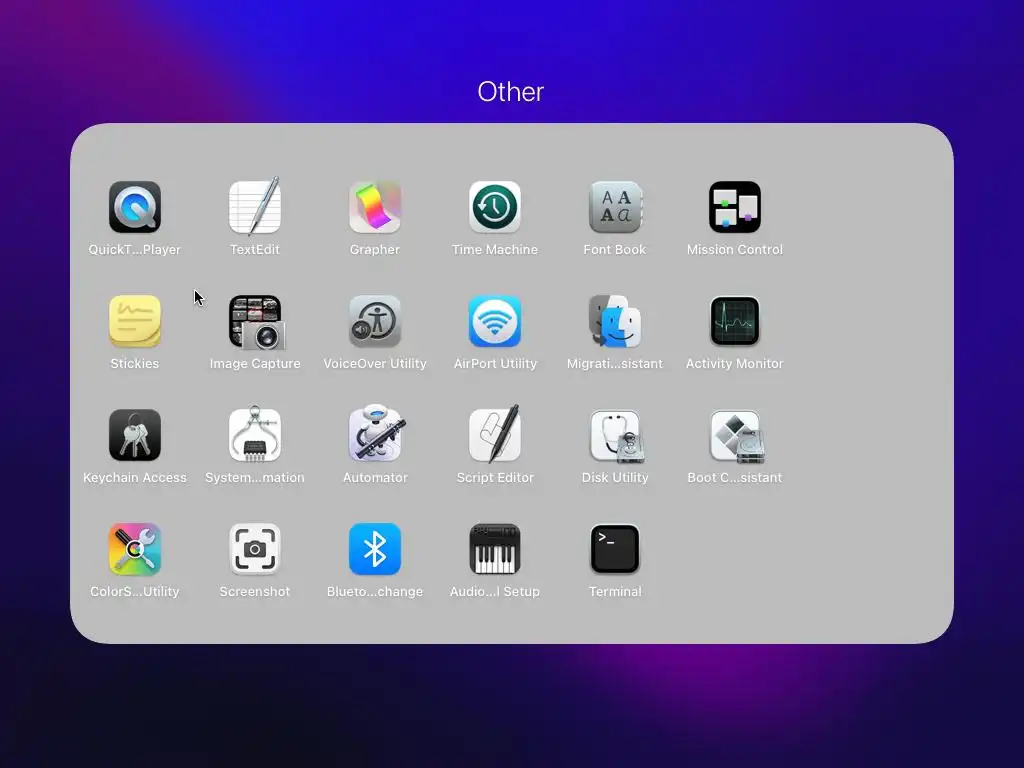The height and width of the screenshot is (768, 1024).
Task: Open Migration Assistant icon
Action: 615,321
